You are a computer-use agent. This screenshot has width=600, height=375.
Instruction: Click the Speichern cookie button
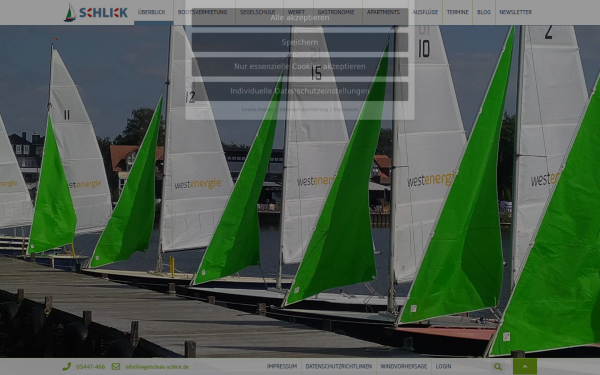pyautogui.click(x=300, y=42)
